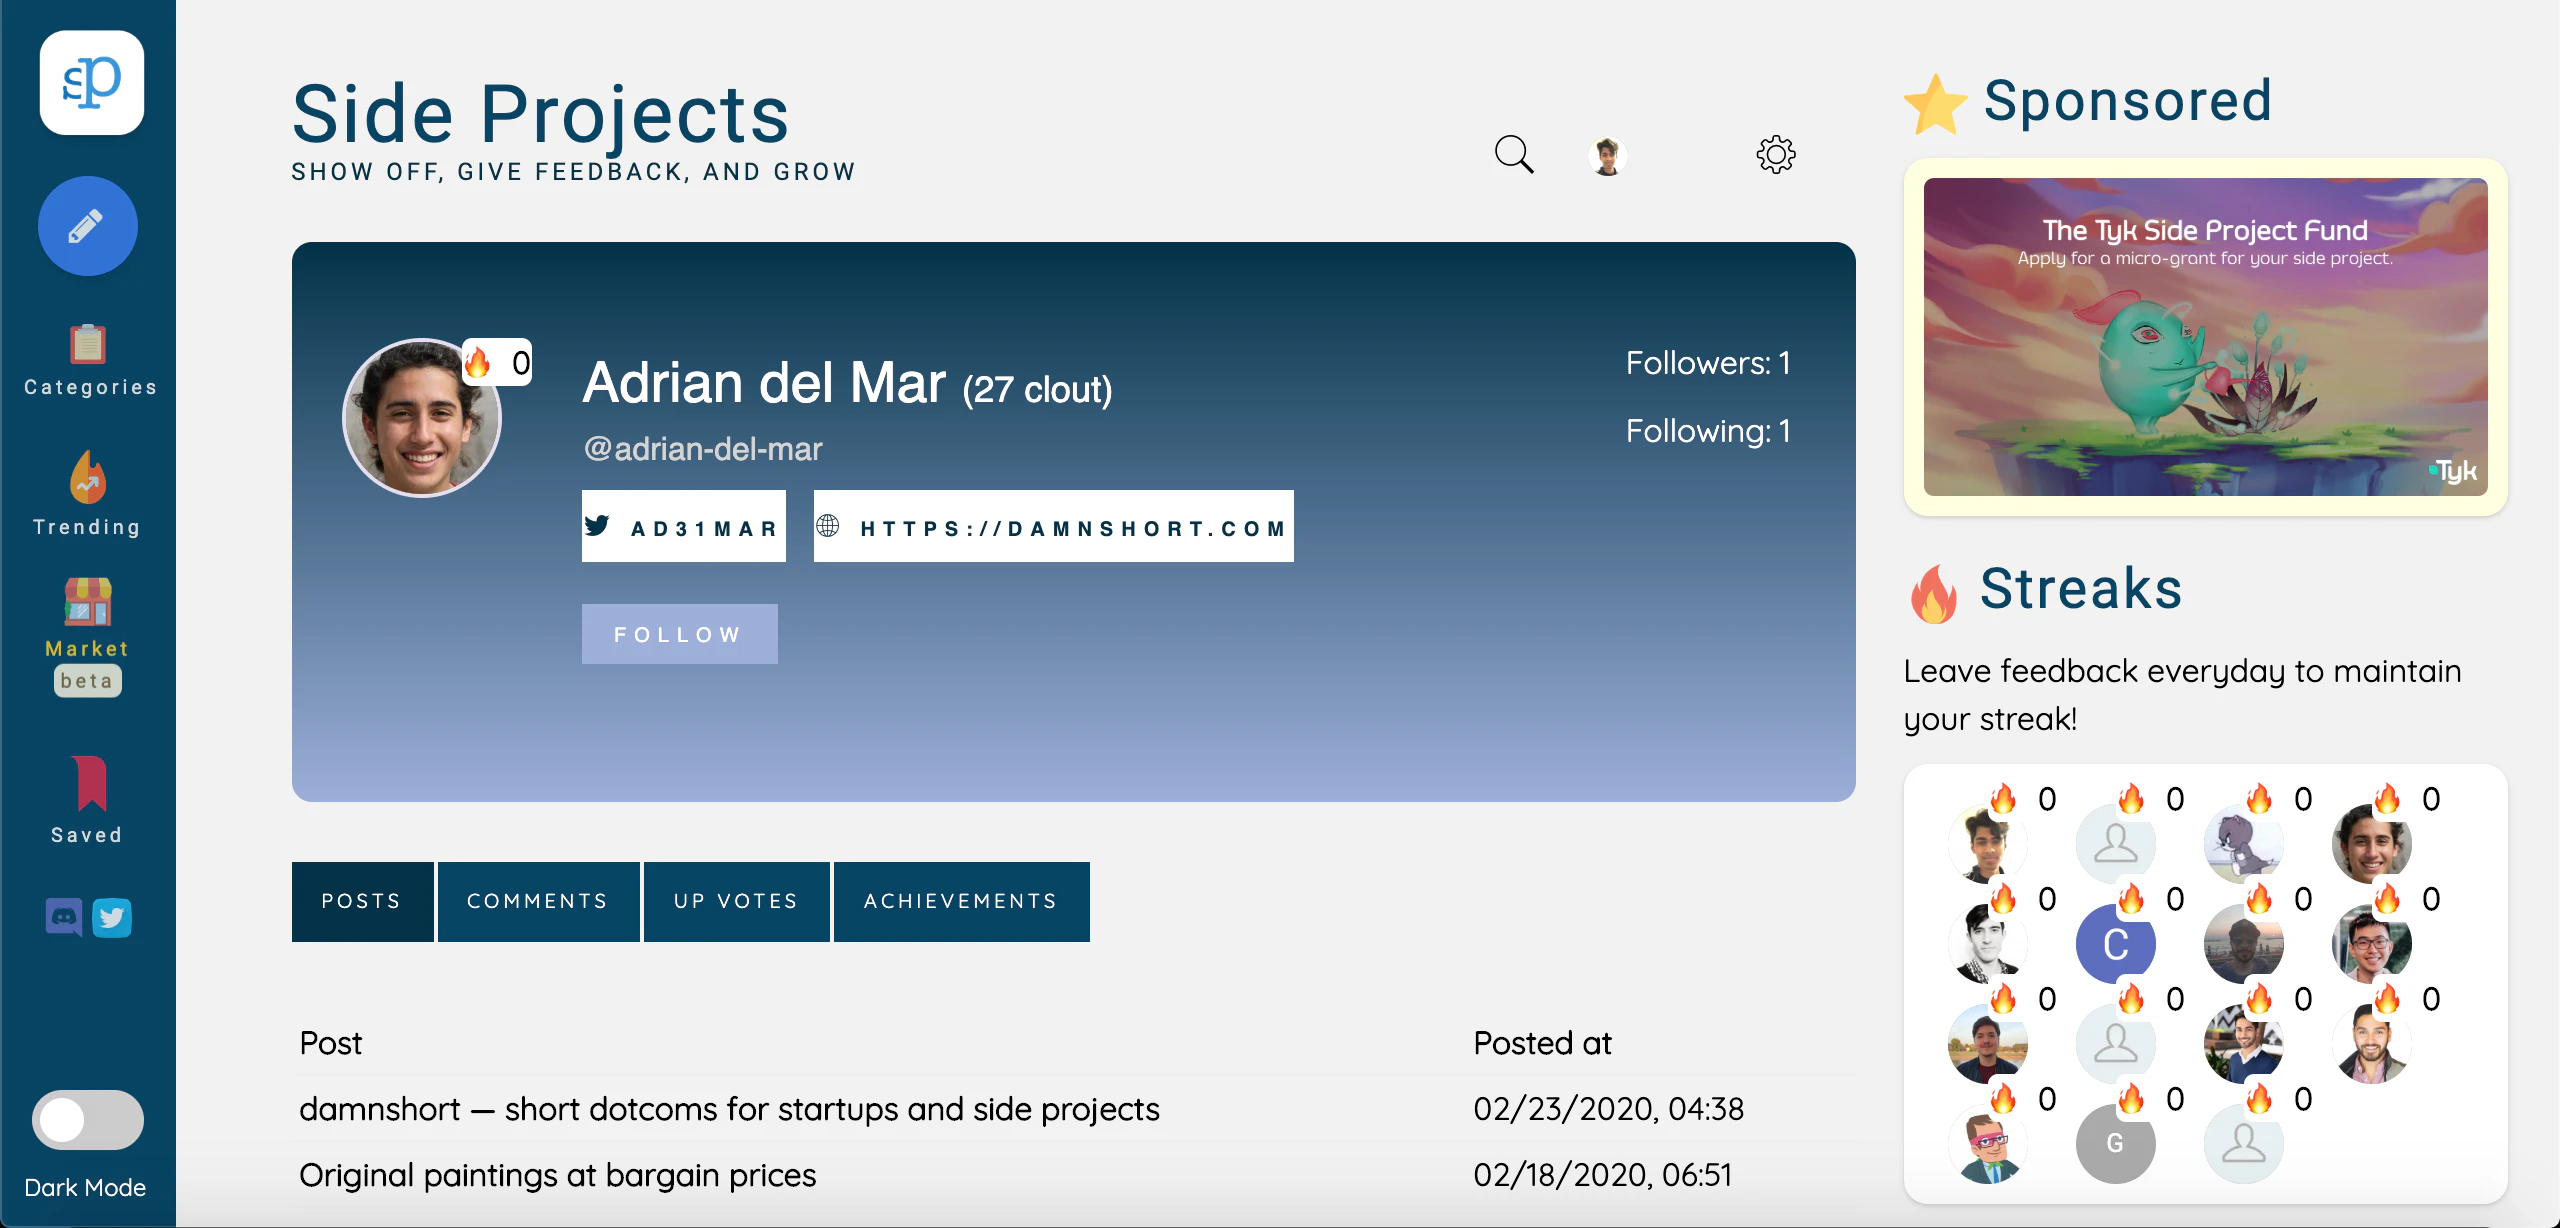The width and height of the screenshot is (2560, 1228).
Task: Open the new post pencil button
Action: [88, 226]
